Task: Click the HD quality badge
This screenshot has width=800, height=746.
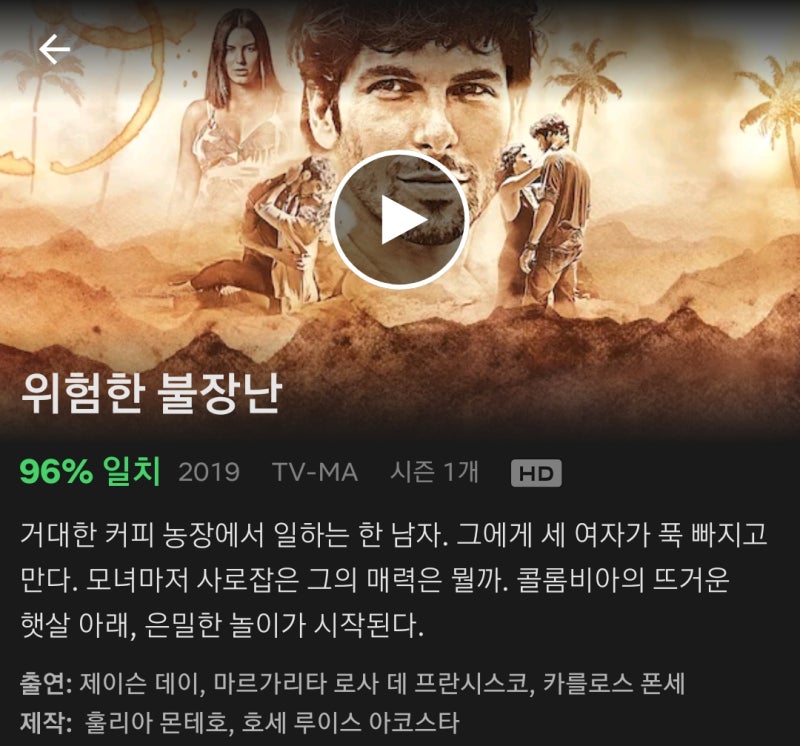Action: coord(536,473)
